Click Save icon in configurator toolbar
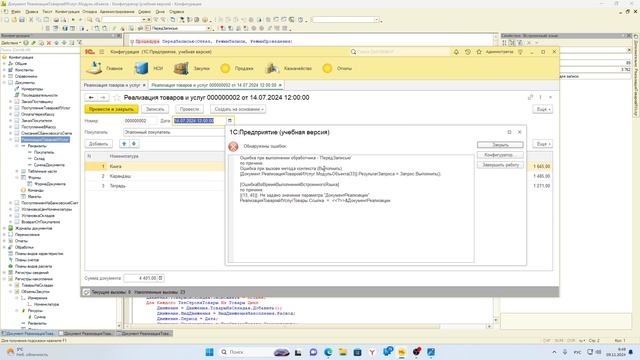The height and width of the screenshot is (360, 640). [22, 20]
